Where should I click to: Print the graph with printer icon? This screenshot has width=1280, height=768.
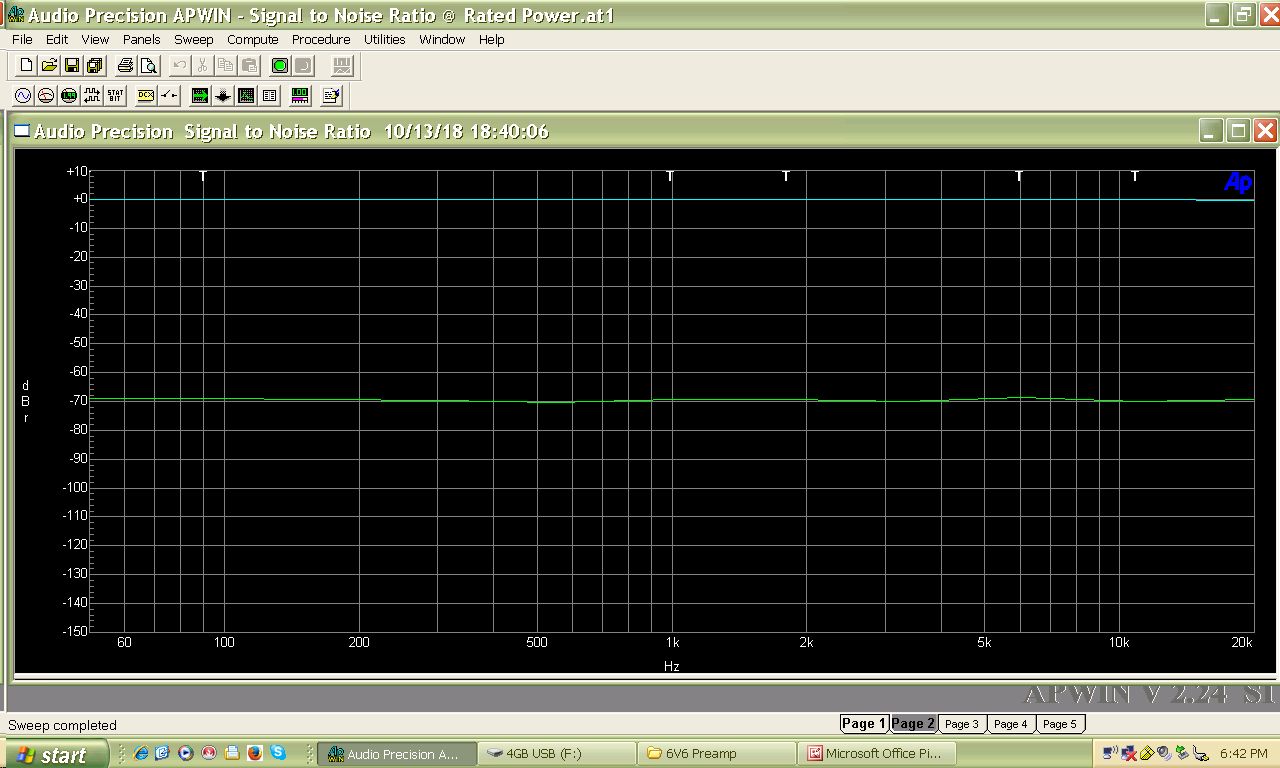[125, 65]
